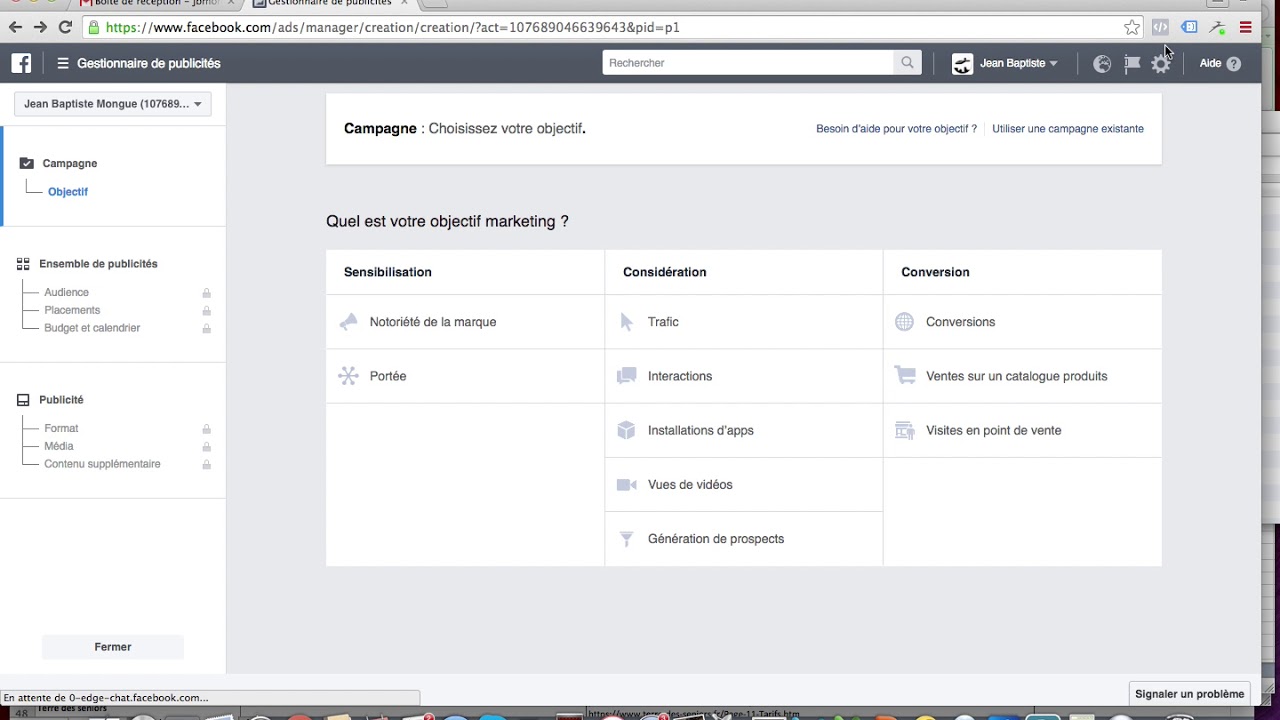1280x720 pixels.
Task: Click the Aide link in top bar
Action: pos(1210,63)
